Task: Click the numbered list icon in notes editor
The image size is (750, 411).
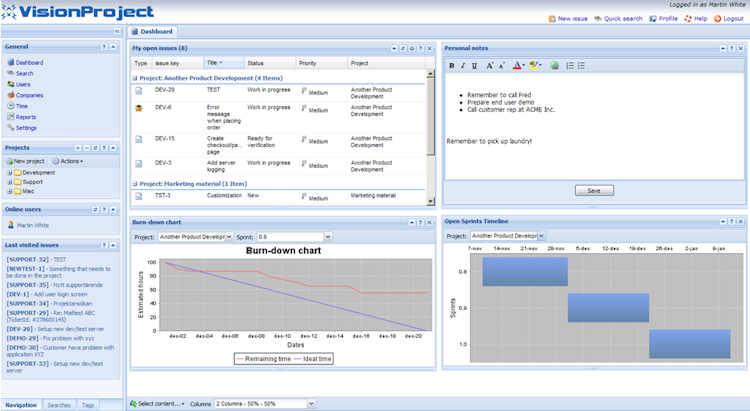Action: click(x=570, y=65)
